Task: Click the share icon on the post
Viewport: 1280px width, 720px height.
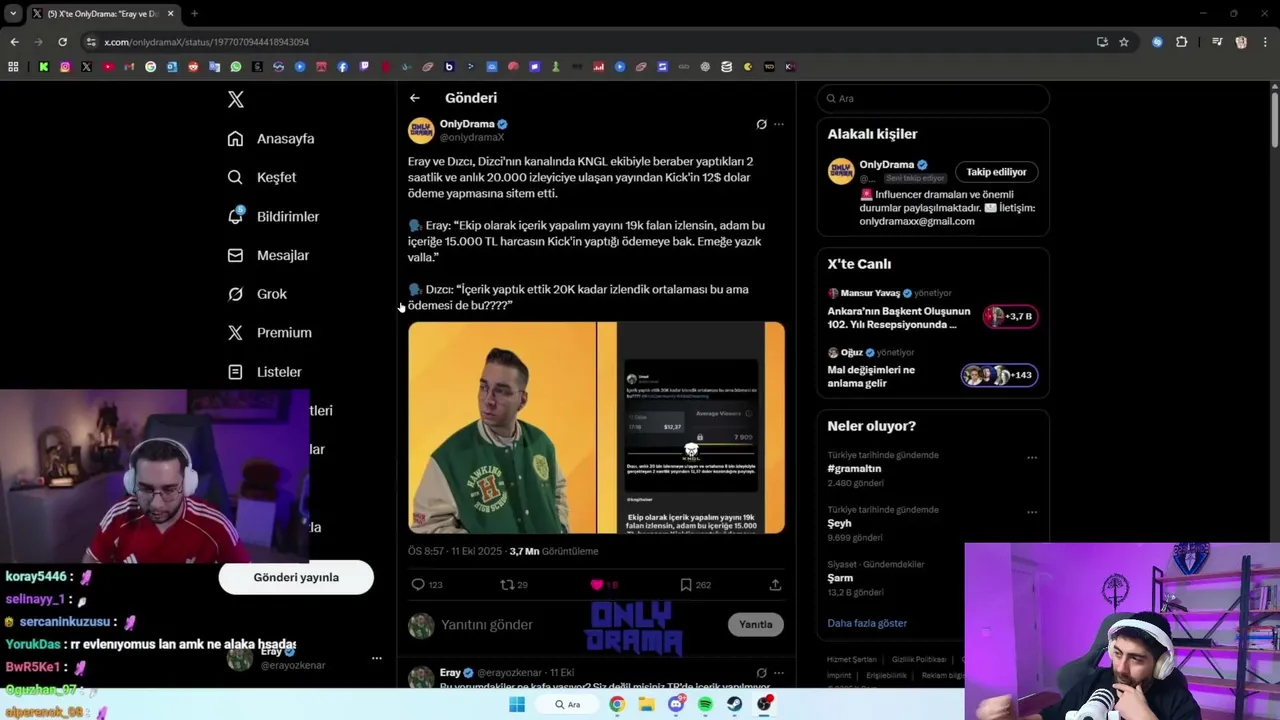Action: pyautogui.click(x=775, y=585)
